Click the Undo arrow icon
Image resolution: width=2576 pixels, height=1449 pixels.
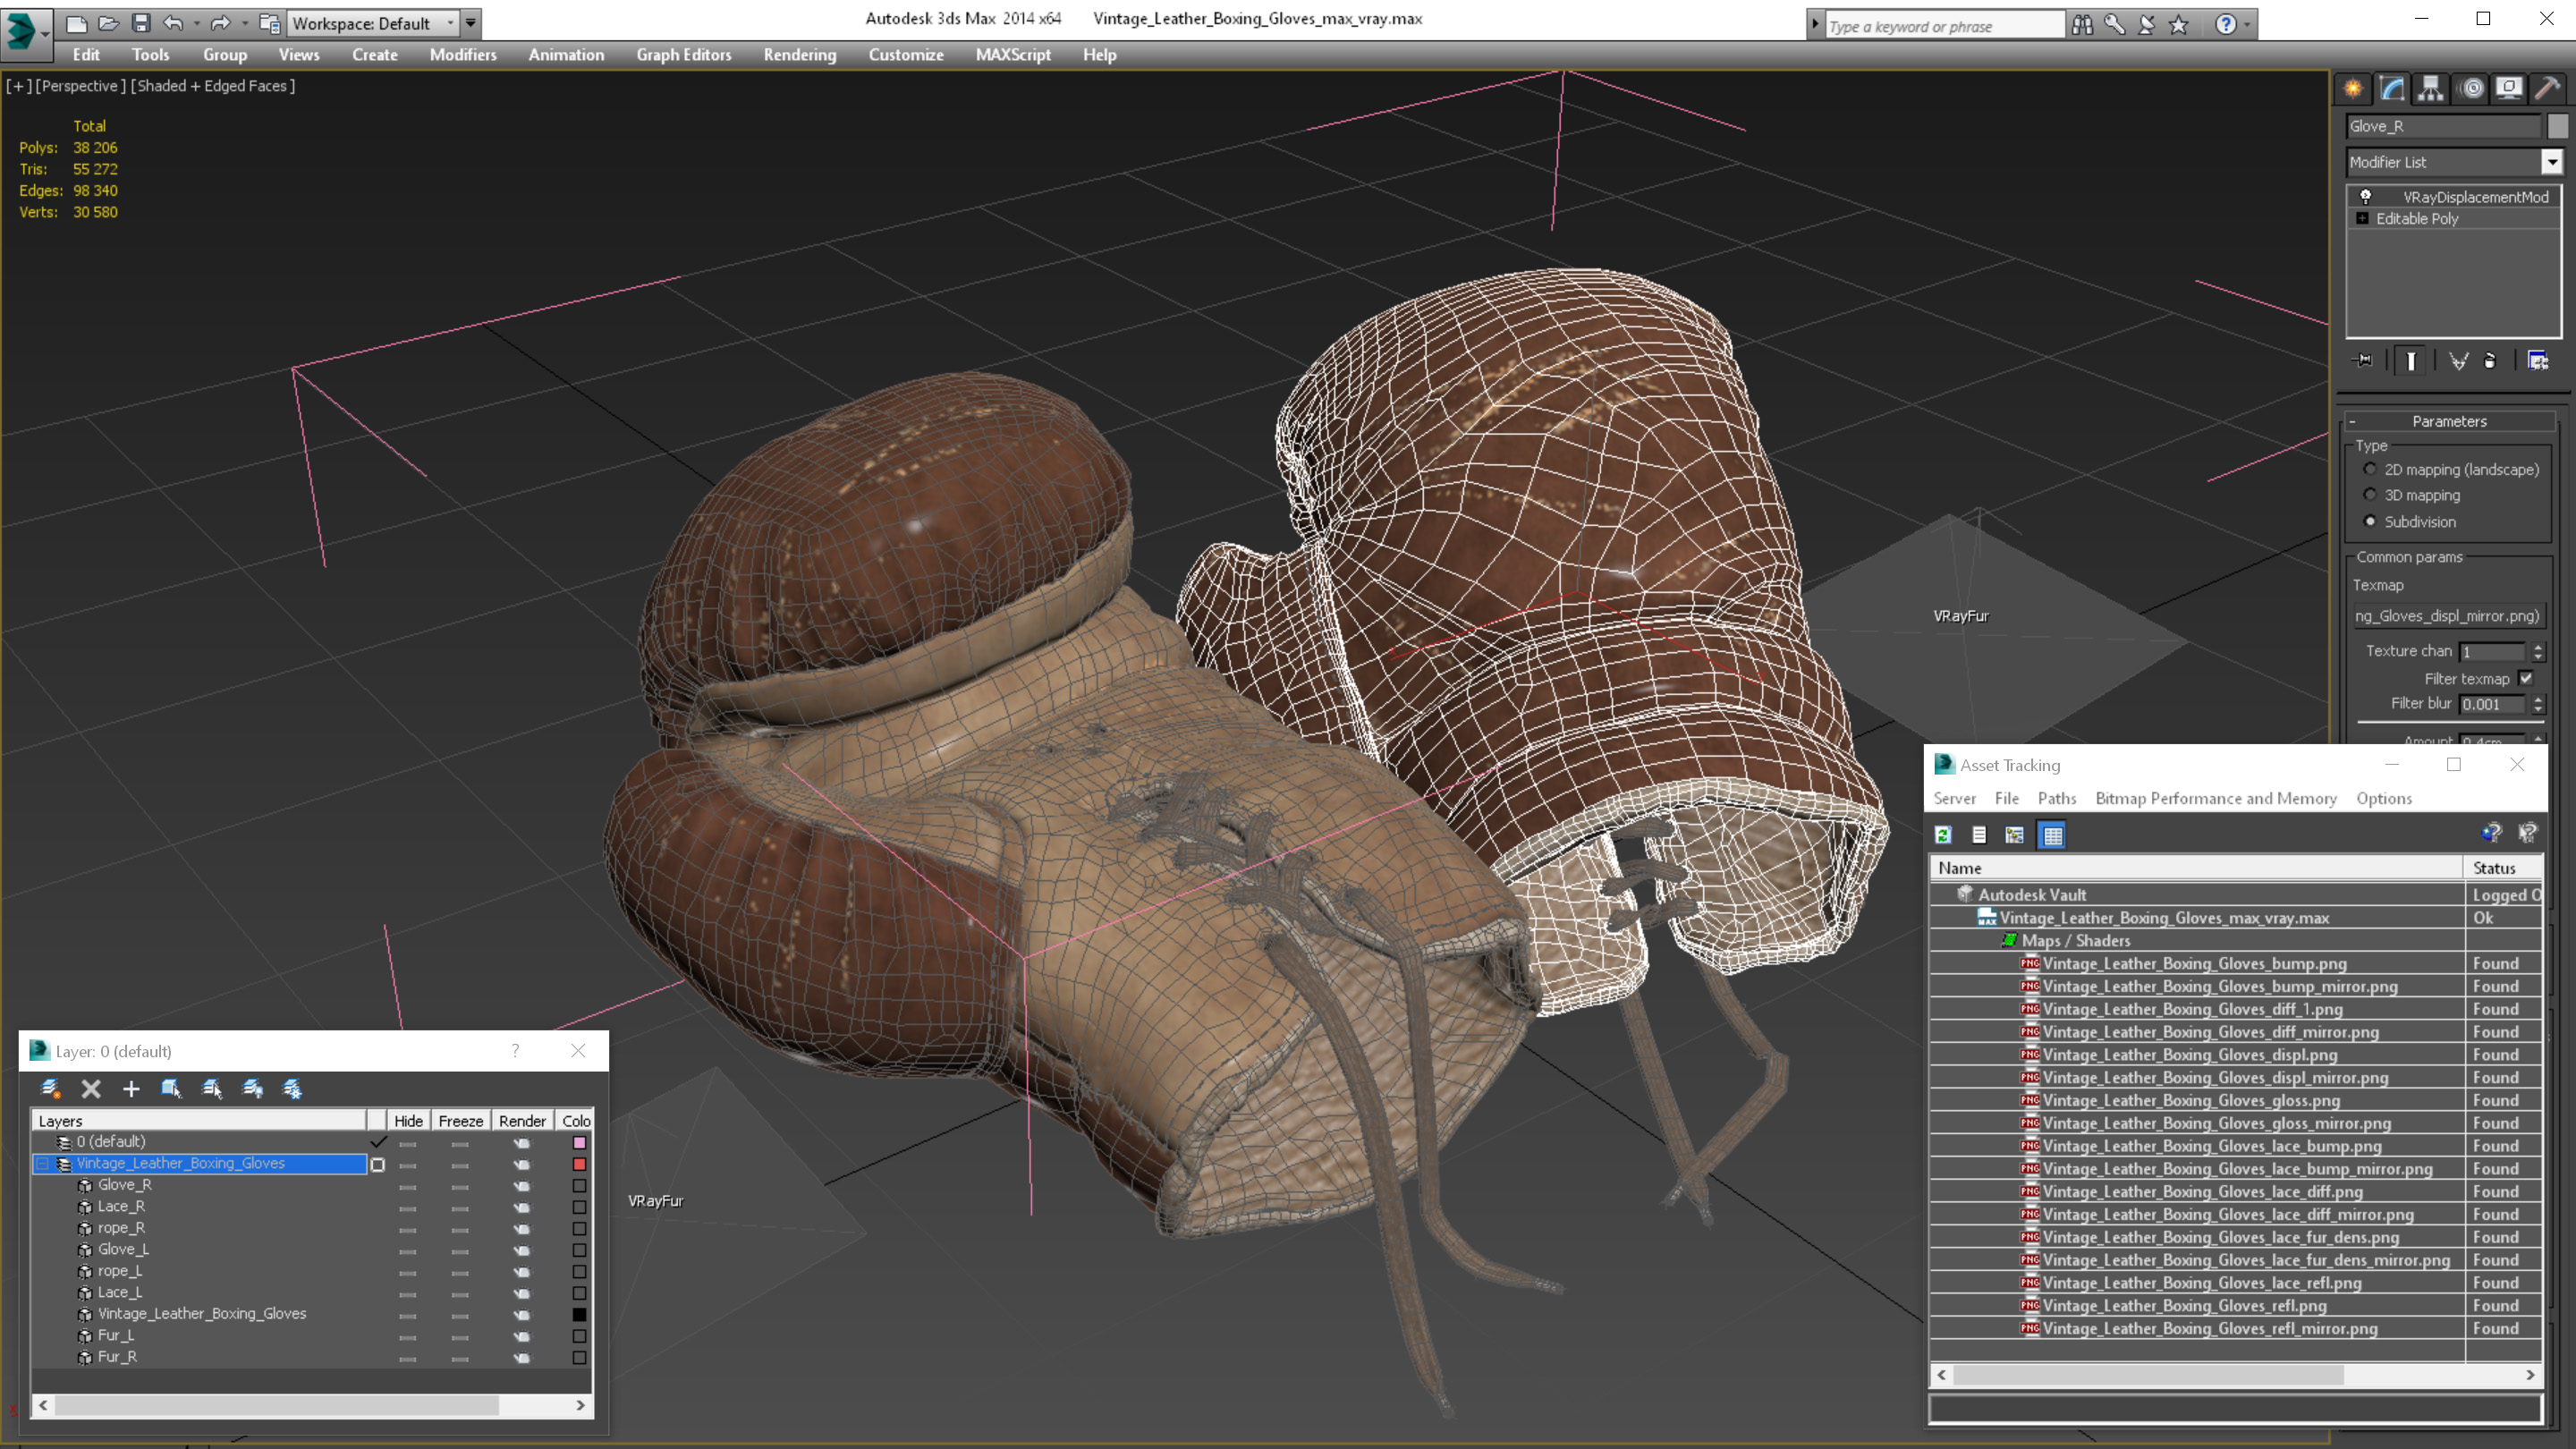point(173,22)
